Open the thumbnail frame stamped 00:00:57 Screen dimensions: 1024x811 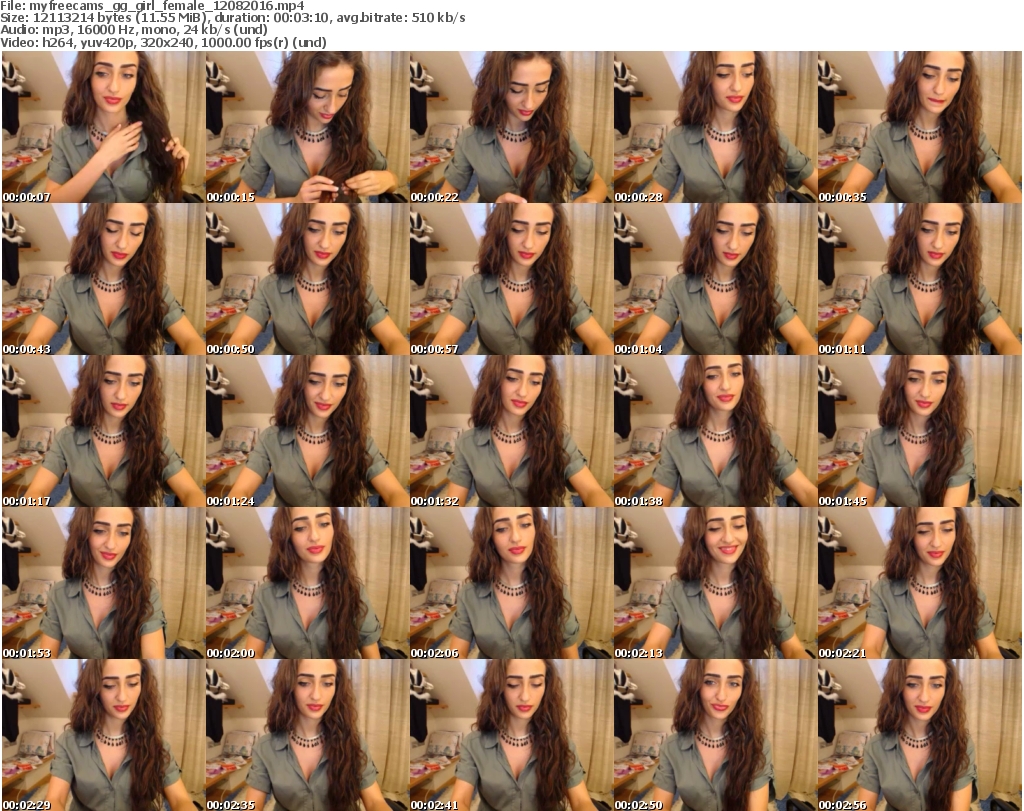[511, 279]
